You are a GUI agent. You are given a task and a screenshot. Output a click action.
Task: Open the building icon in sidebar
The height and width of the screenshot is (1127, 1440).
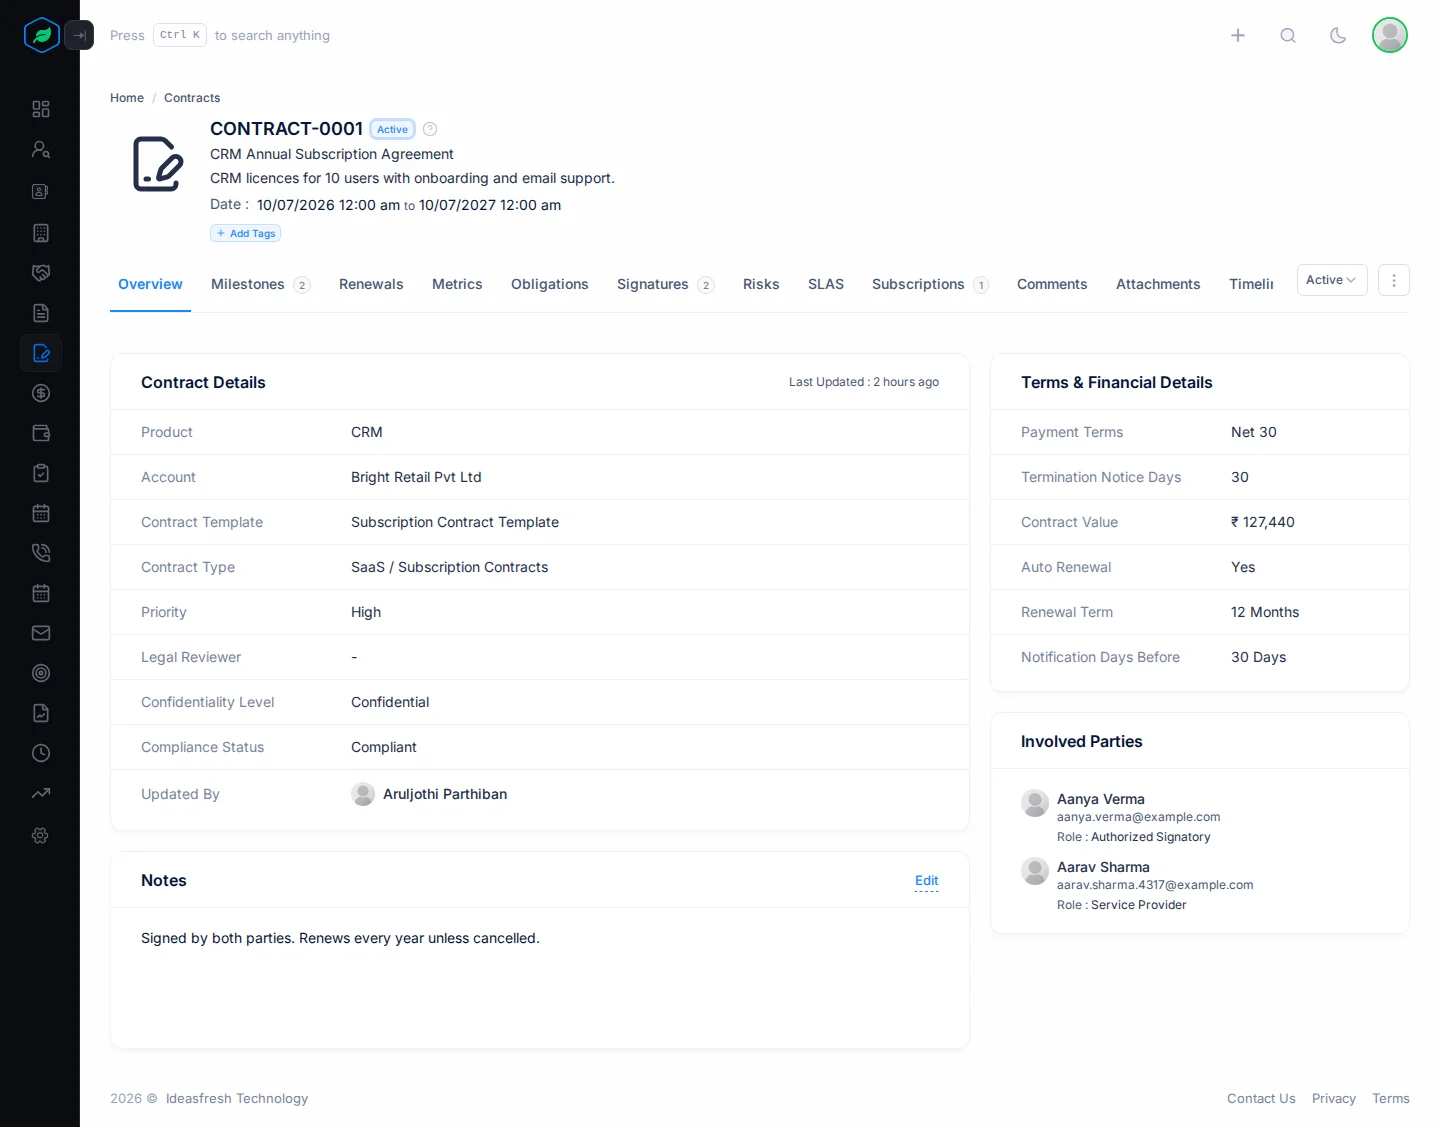pos(41,233)
